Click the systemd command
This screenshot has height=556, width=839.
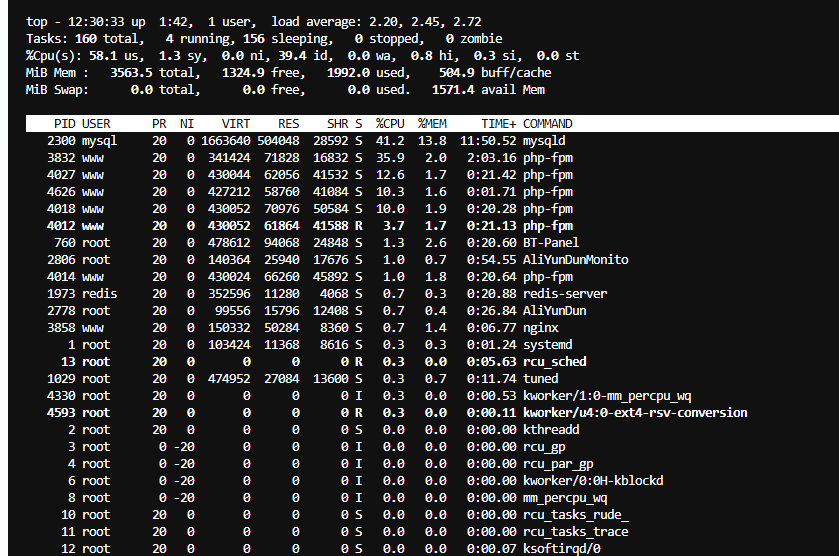pyautogui.click(x=547, y=345)
